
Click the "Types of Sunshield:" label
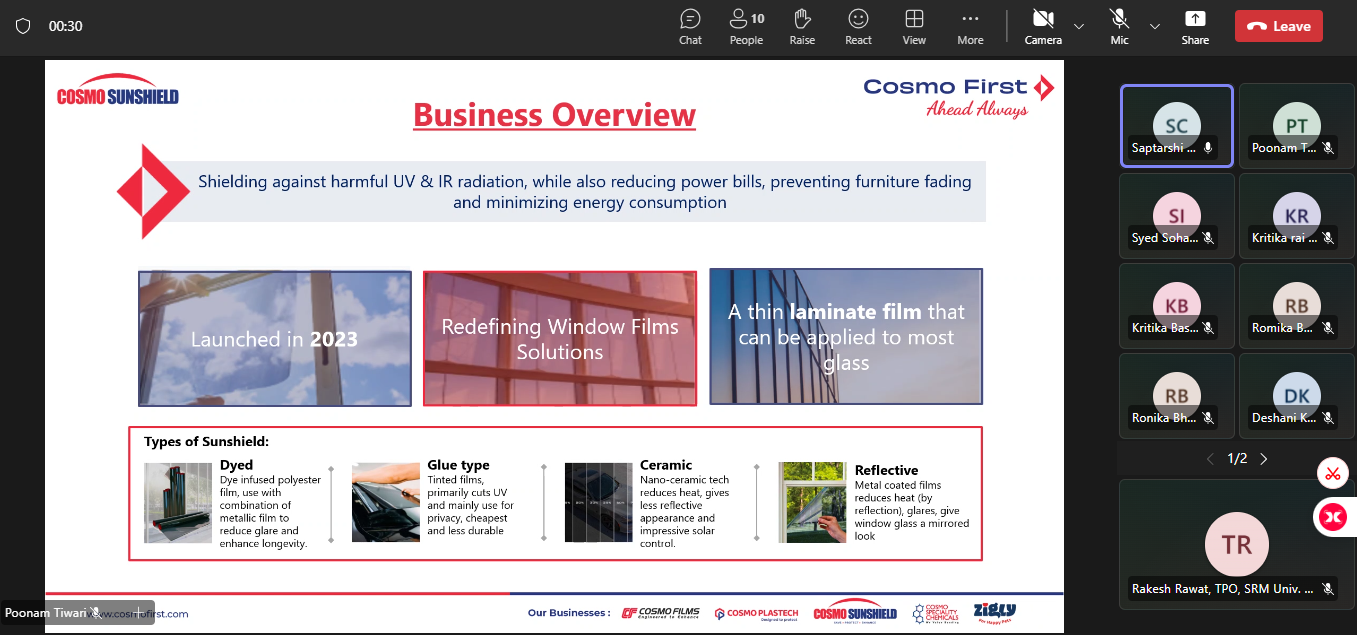tap(207, 442)
